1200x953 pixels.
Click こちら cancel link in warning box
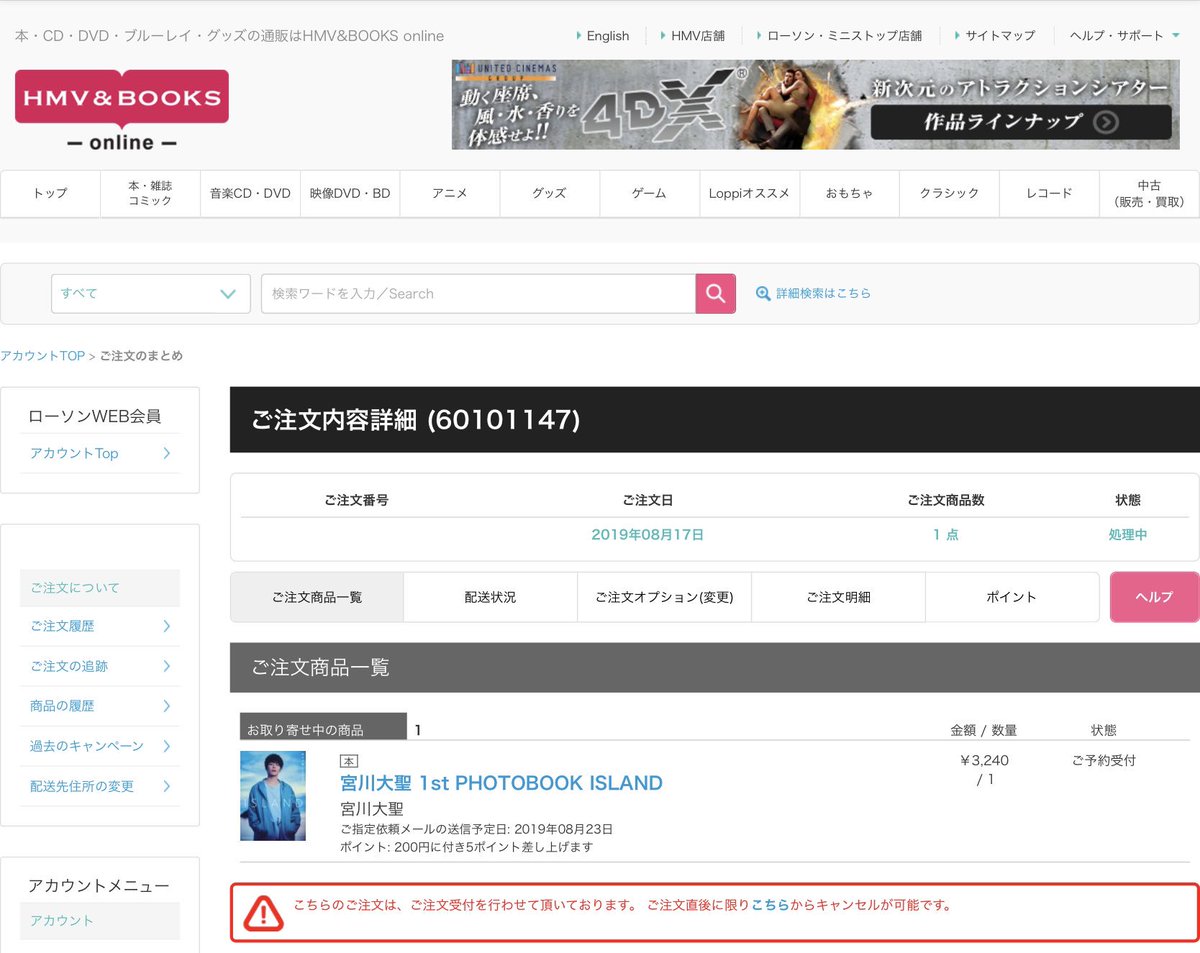tap(770, 906)
